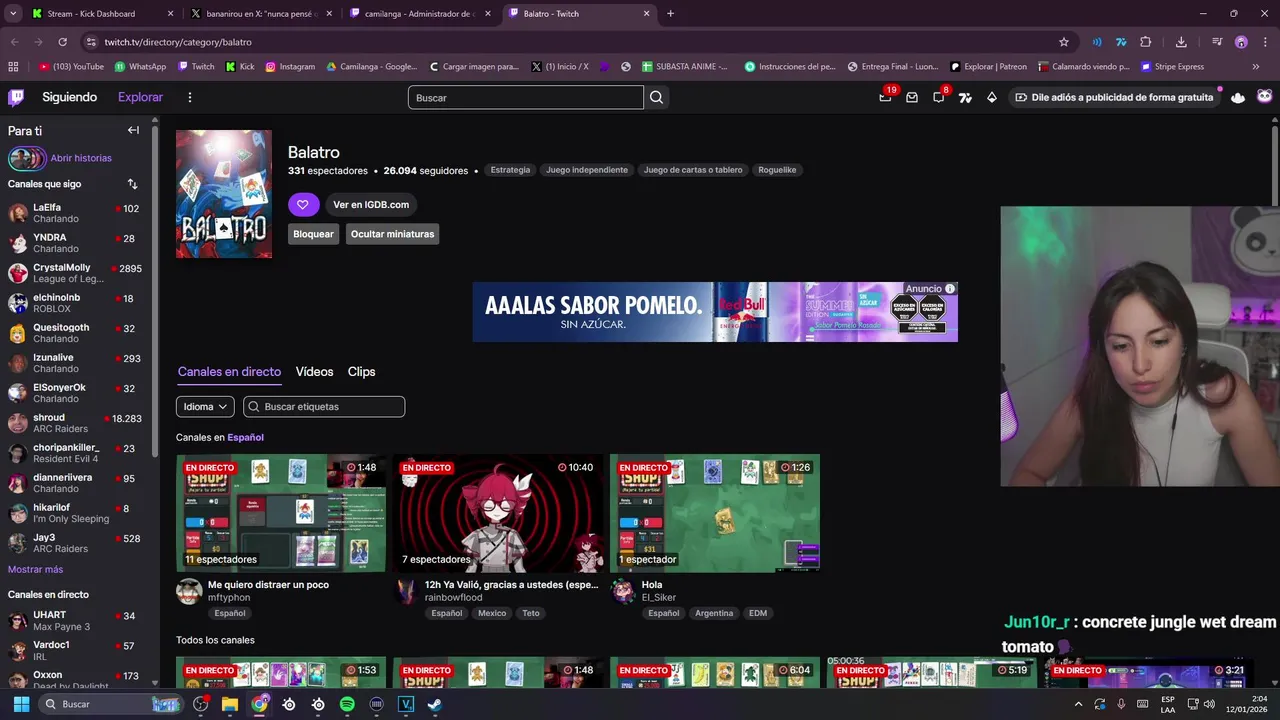Open the Twitch mail envelope icon

pos(912,97)
